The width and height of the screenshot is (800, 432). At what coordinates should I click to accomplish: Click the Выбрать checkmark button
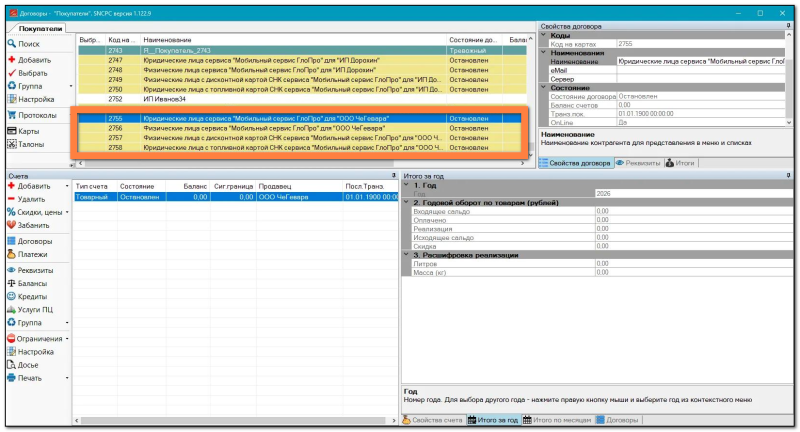(28, 73)
